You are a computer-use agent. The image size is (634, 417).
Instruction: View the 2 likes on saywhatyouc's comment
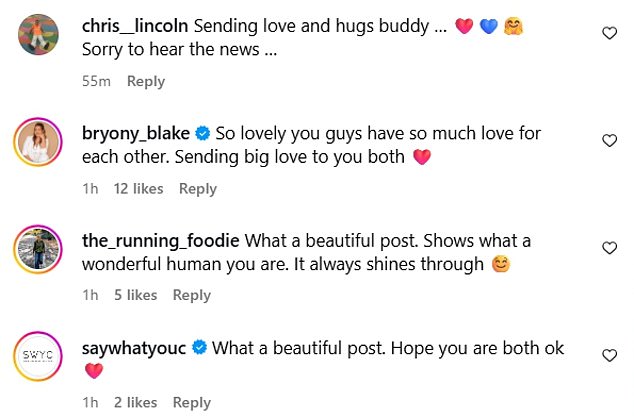(135, 402)
